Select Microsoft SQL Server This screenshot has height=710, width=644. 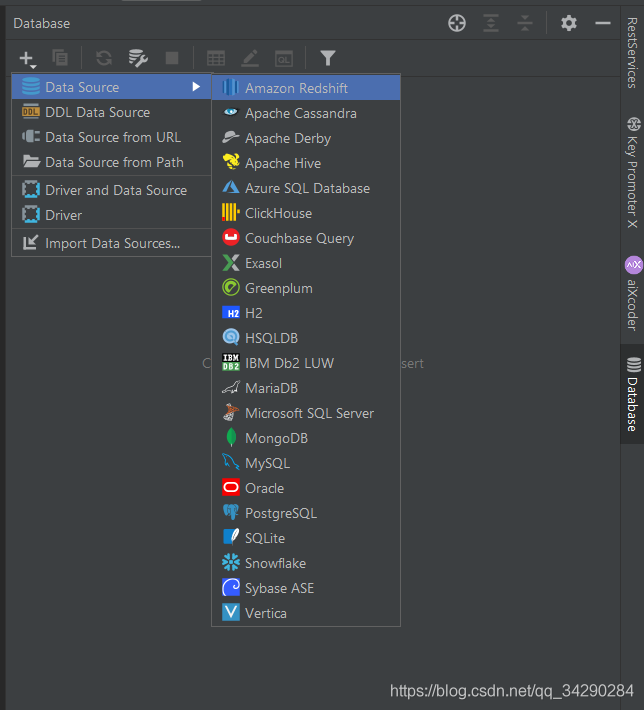click(306, 413)
